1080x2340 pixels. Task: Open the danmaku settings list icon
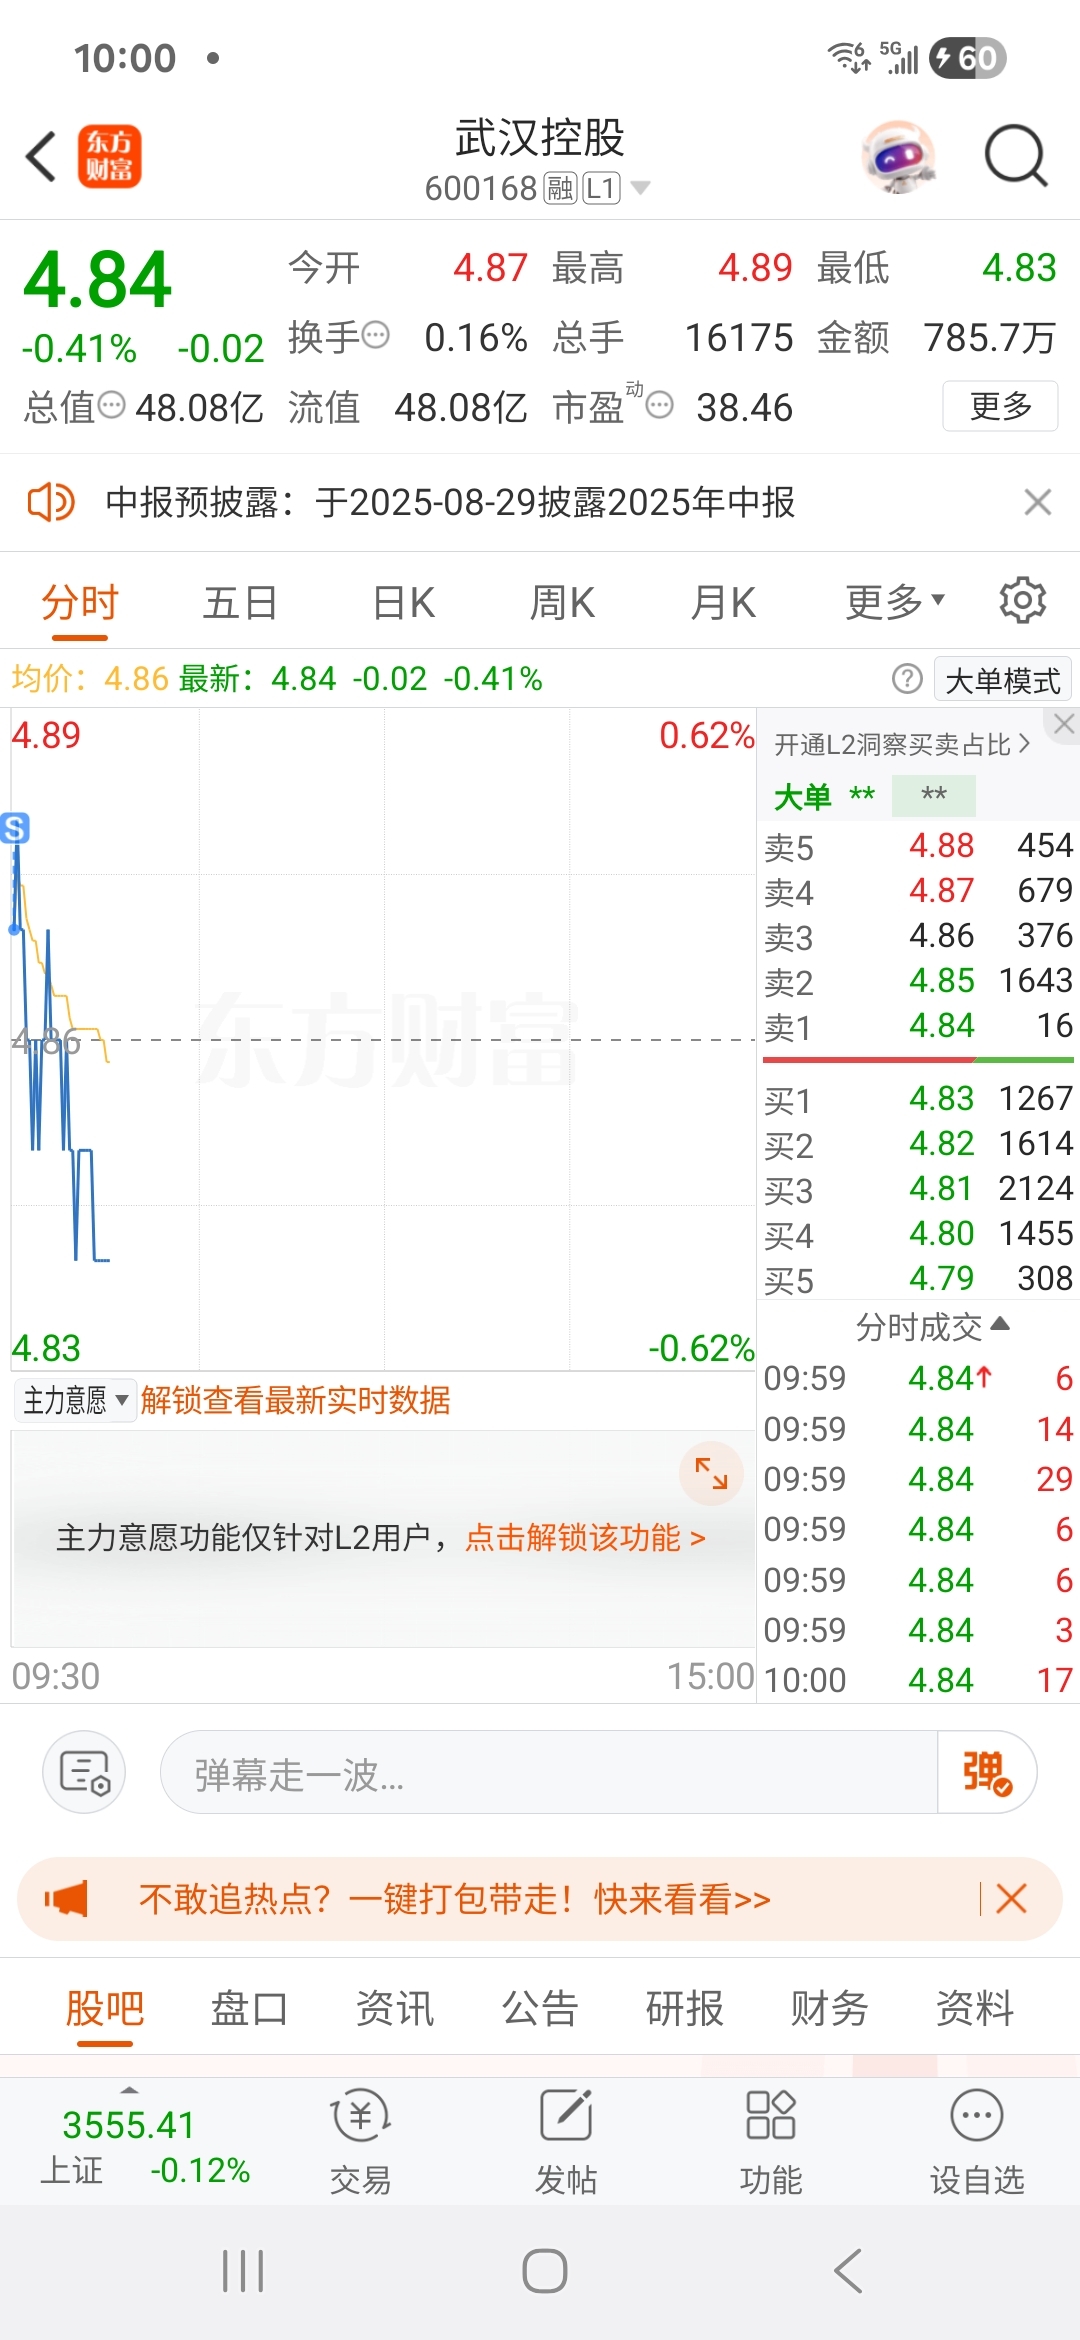click(84, 1772)
